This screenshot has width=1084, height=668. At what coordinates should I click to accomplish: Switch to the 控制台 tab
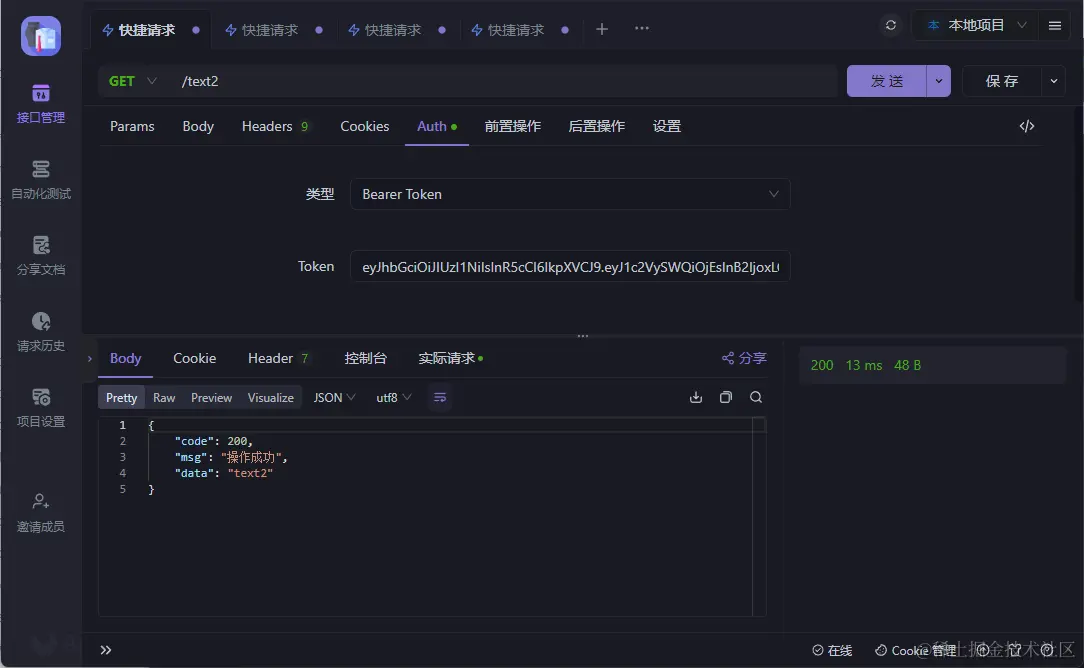365,358
